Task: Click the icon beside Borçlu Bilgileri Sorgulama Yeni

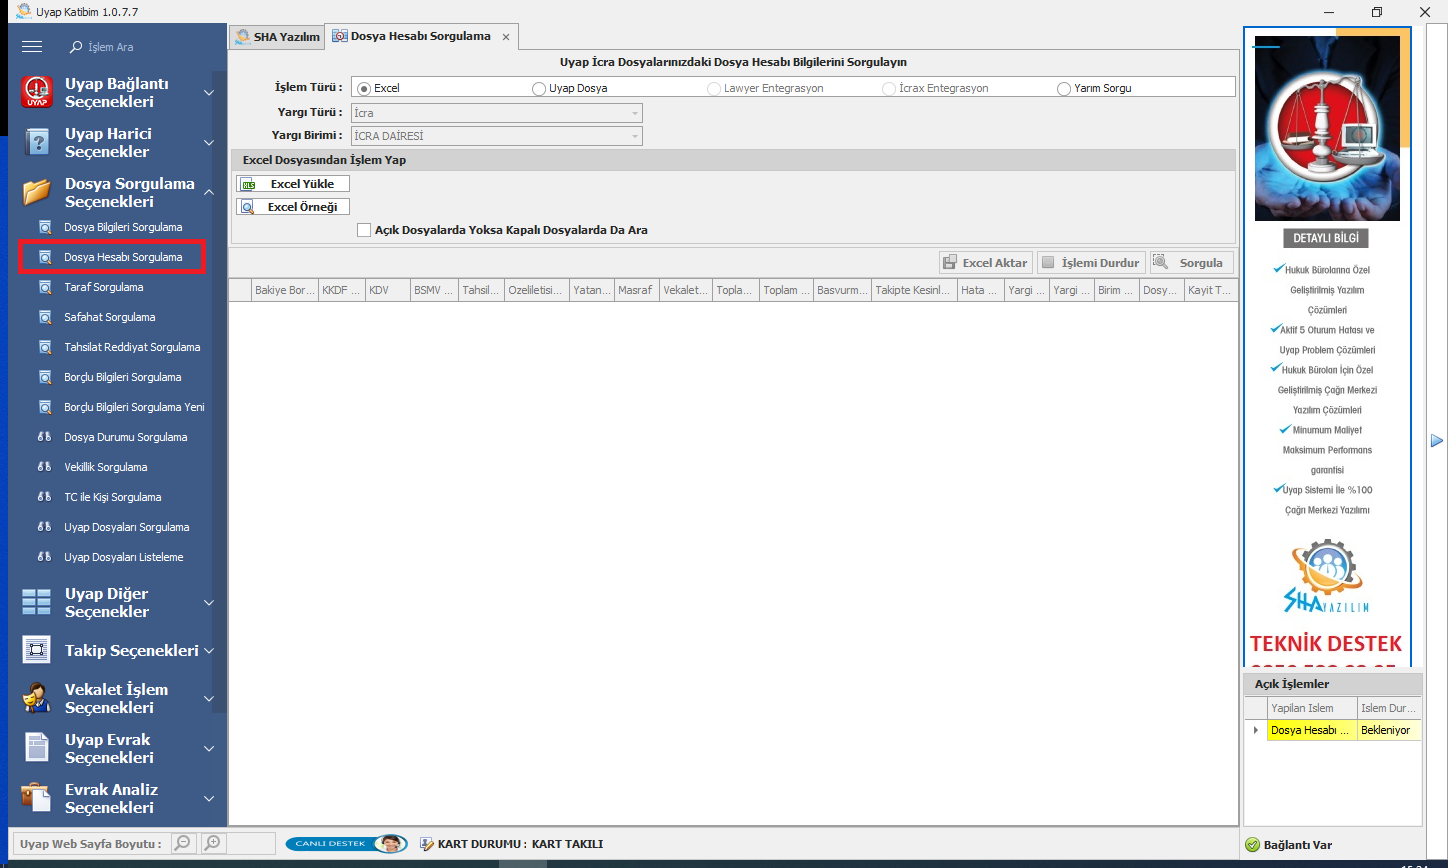Action: [45, 407]
